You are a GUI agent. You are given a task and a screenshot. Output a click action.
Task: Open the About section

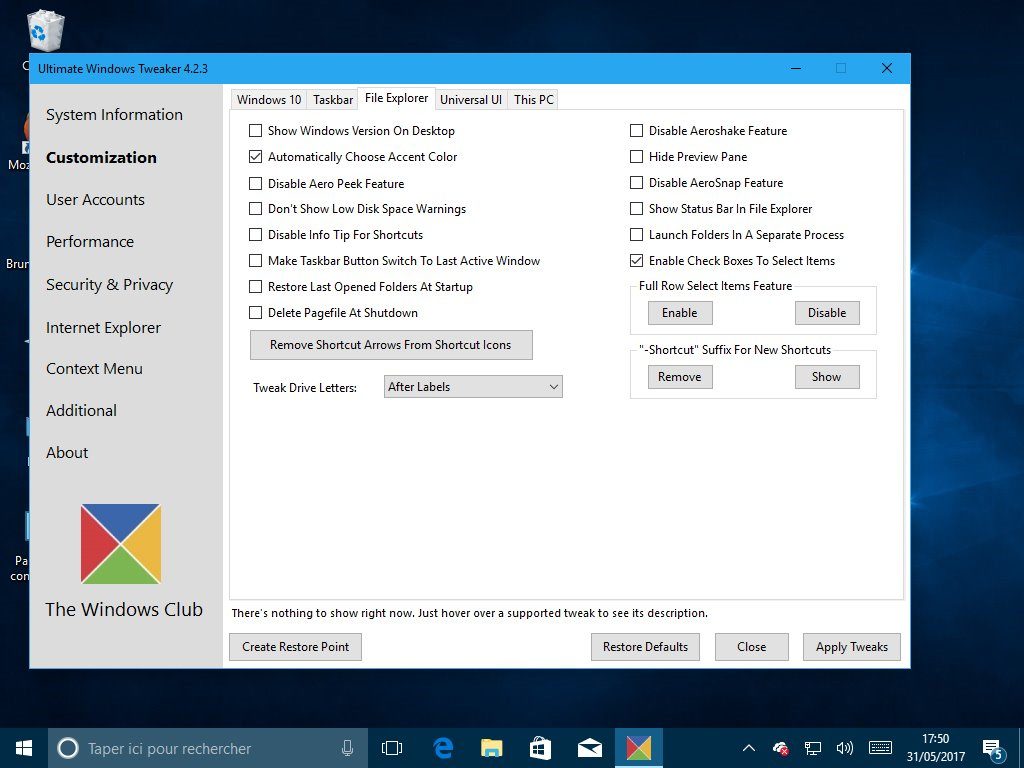click(67, 453)
